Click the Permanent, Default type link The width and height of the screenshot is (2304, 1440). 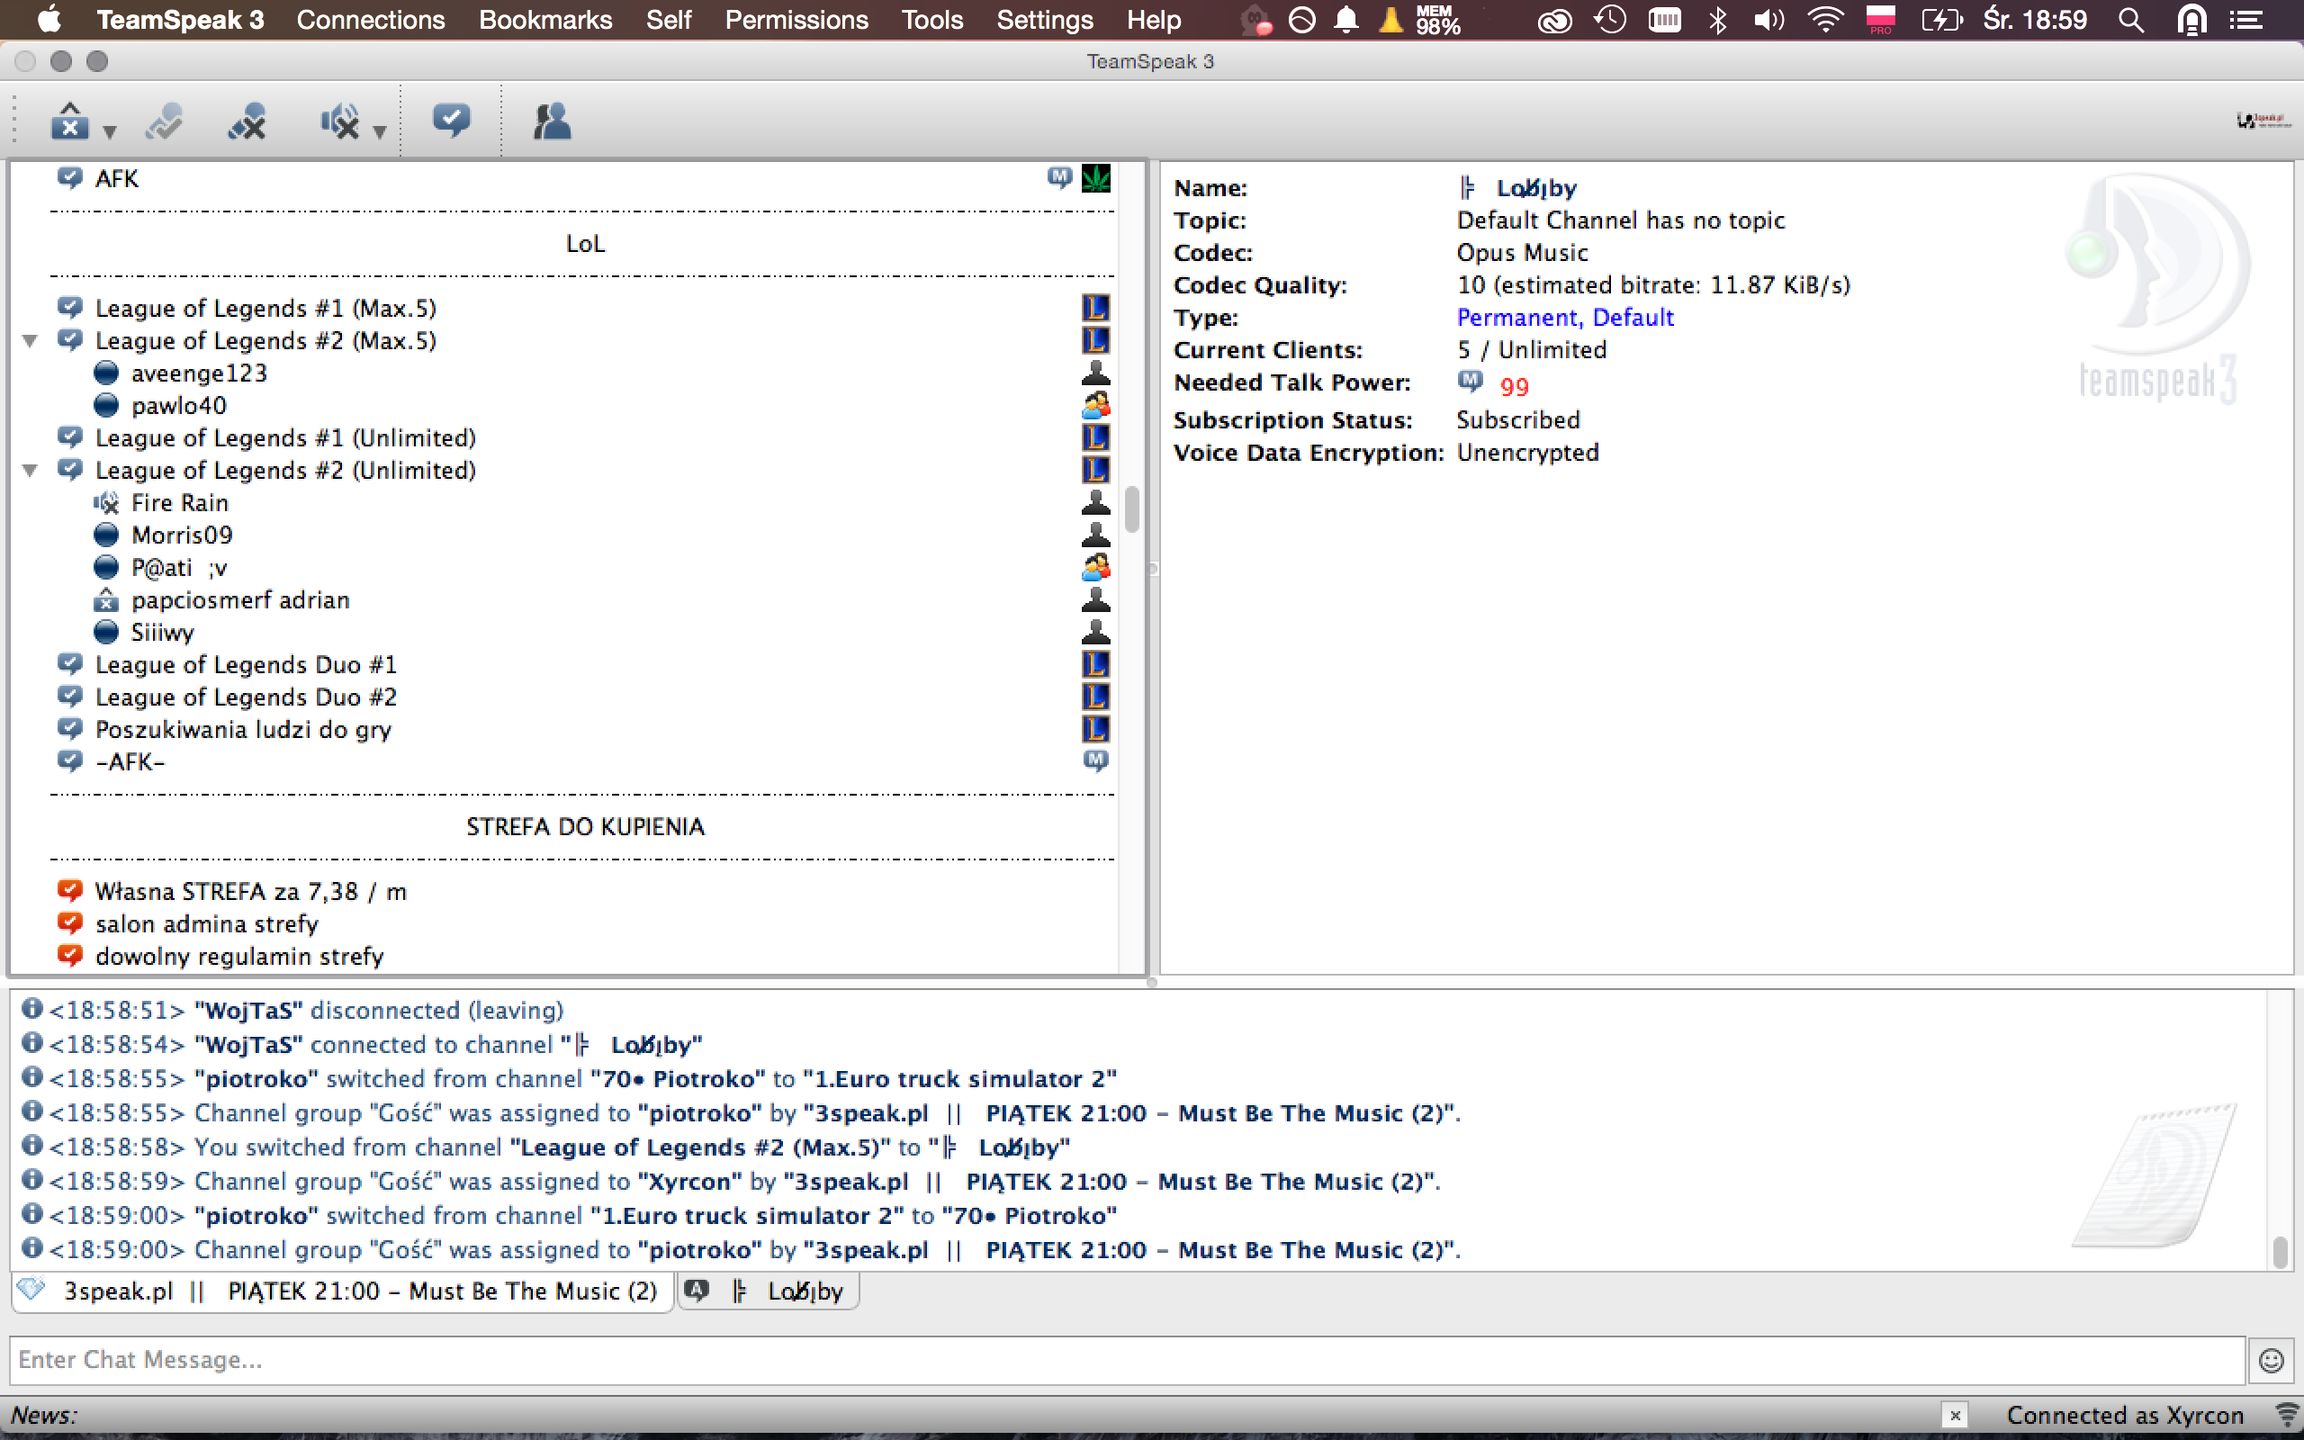pyautogui.click(x=1564, y=317)
